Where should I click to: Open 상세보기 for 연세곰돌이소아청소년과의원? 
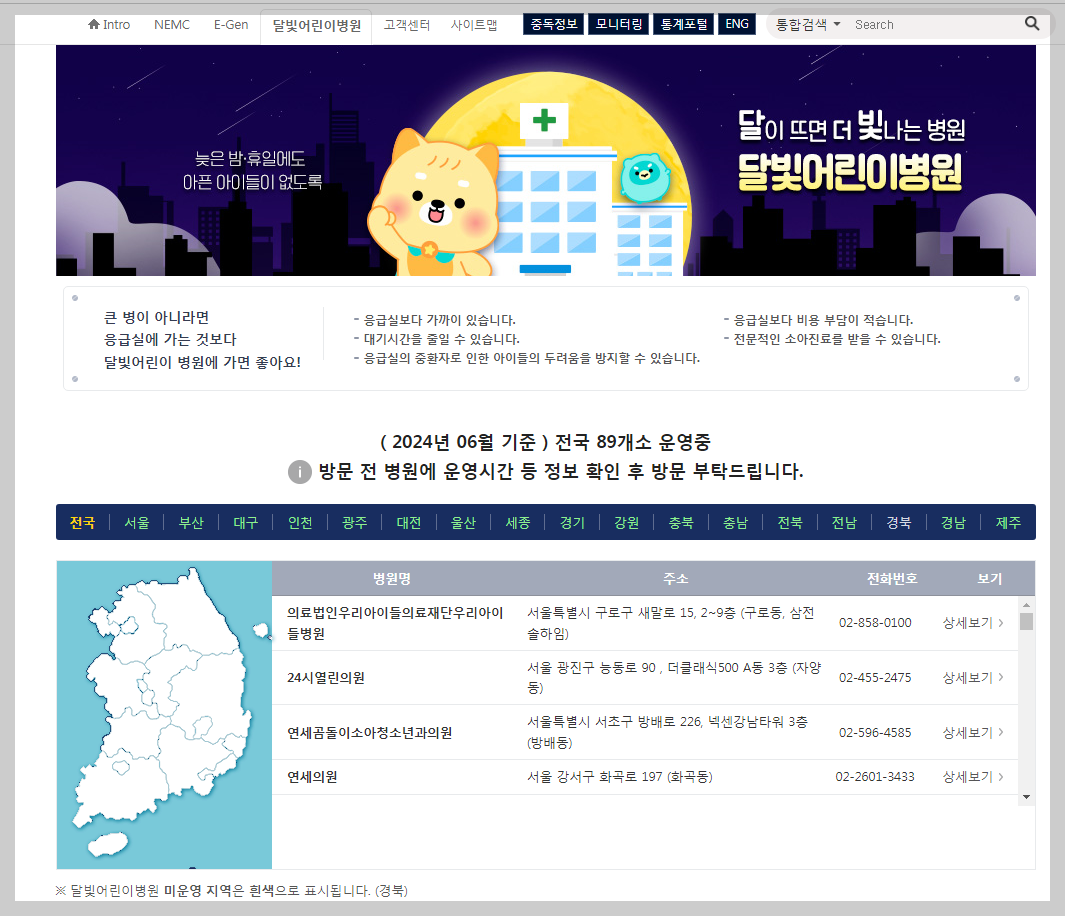[973, 733]
